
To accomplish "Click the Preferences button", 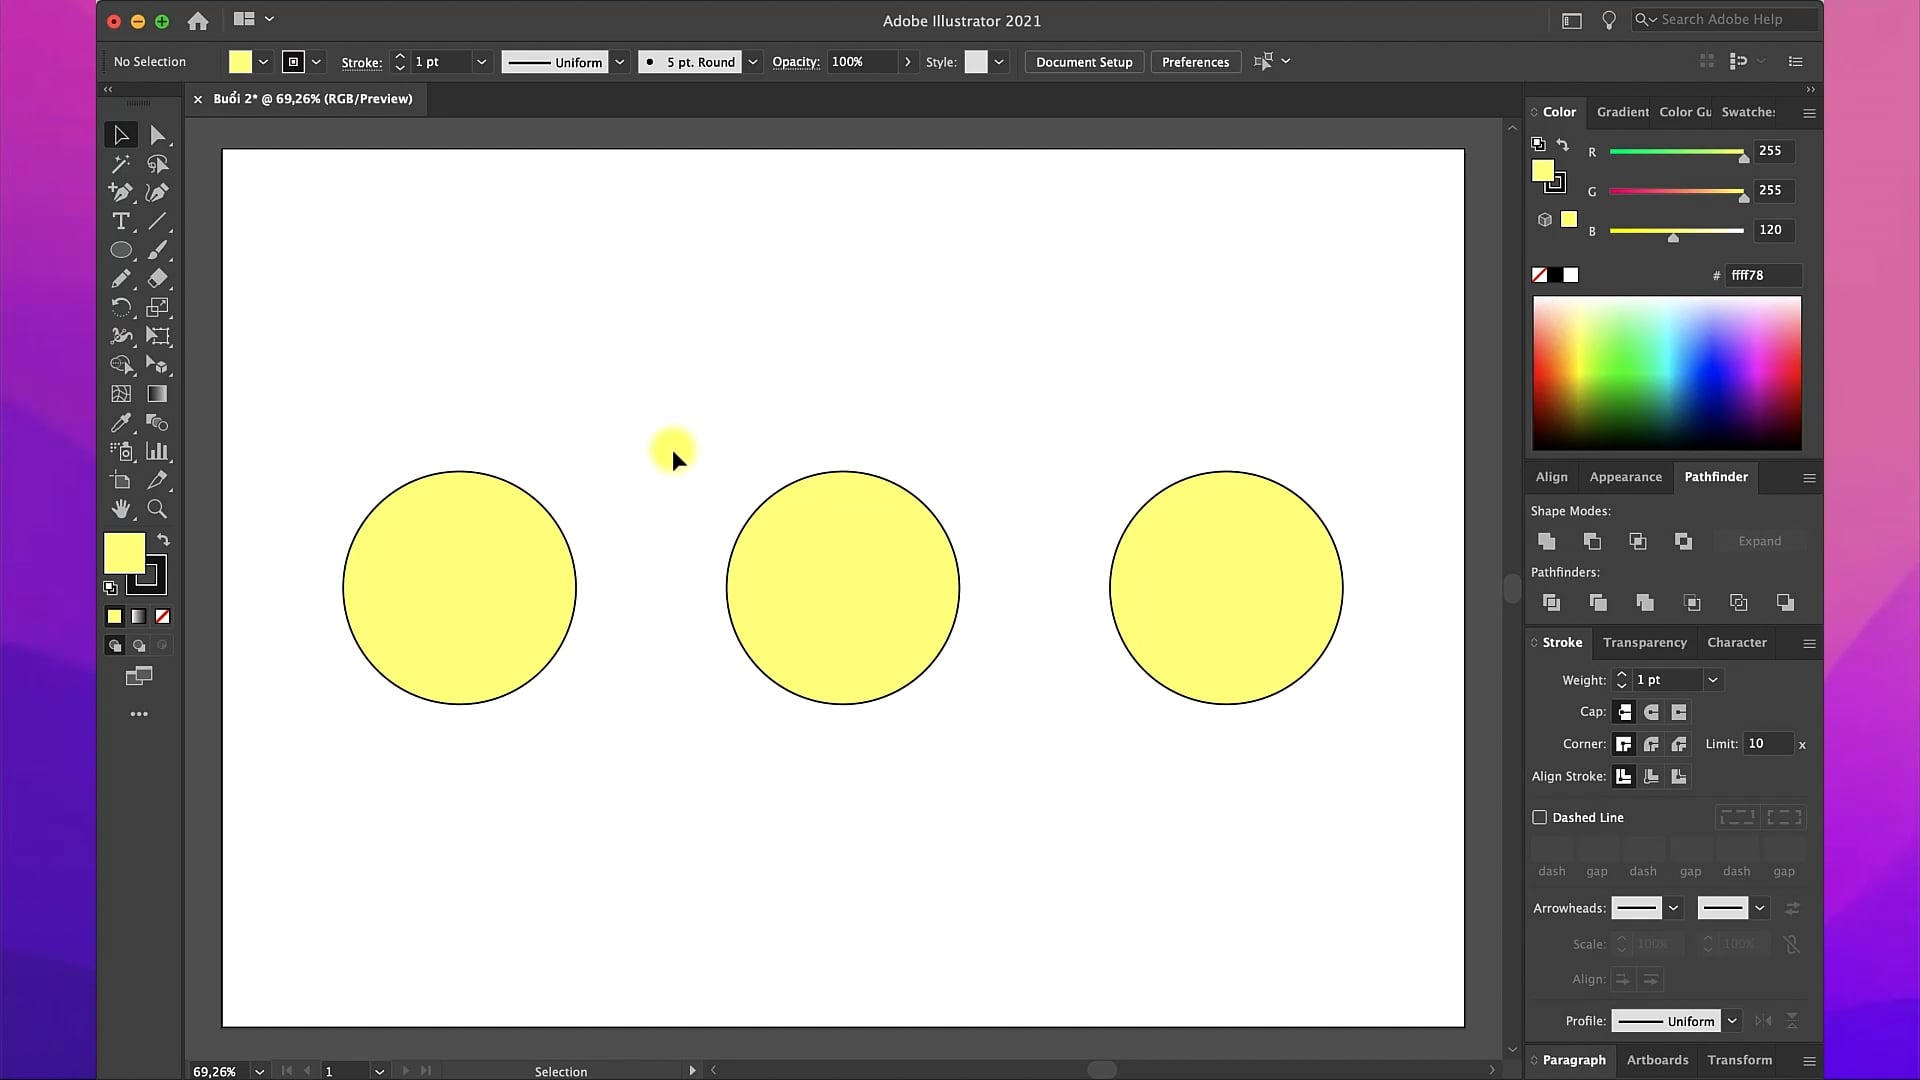I will click(x=1196, y=62).
